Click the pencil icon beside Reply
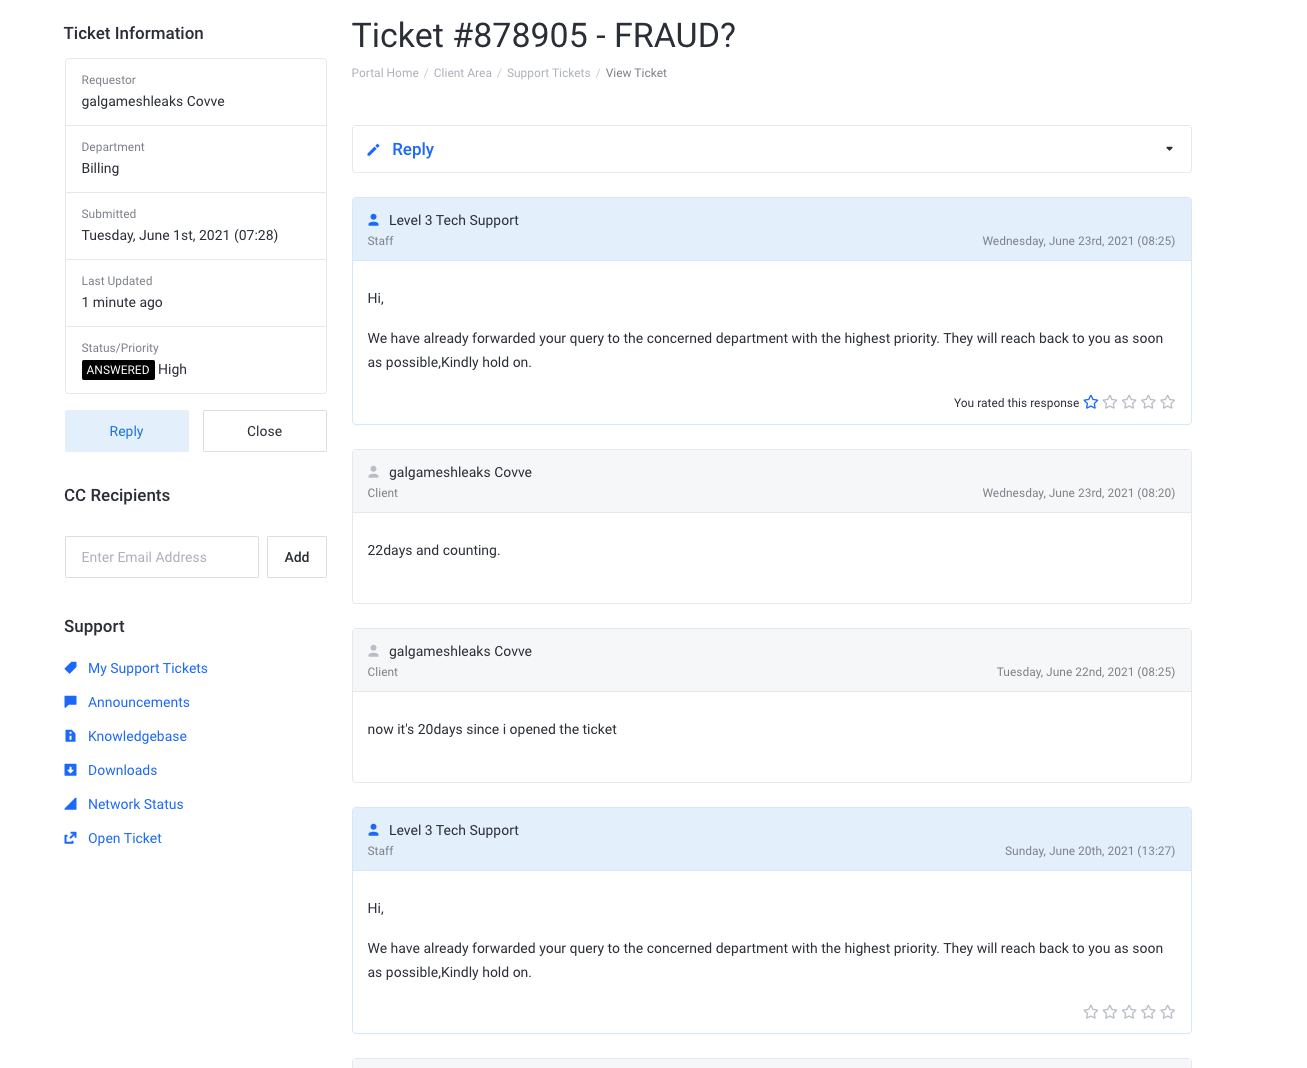The image size is (1307, 1068). pyautogui.click(x=373, y=150)
